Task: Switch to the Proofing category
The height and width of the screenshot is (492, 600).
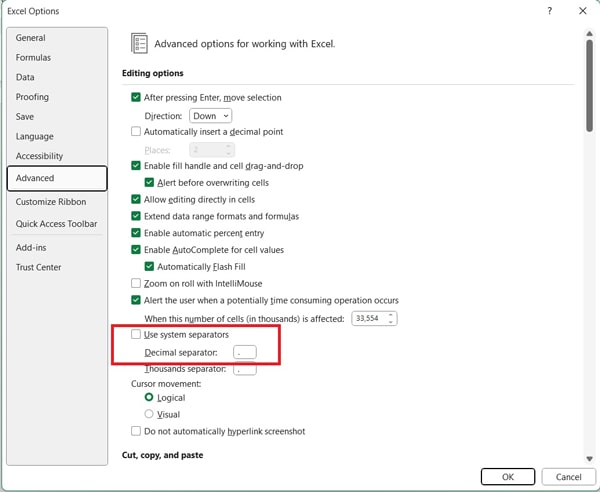Action: 32,97
